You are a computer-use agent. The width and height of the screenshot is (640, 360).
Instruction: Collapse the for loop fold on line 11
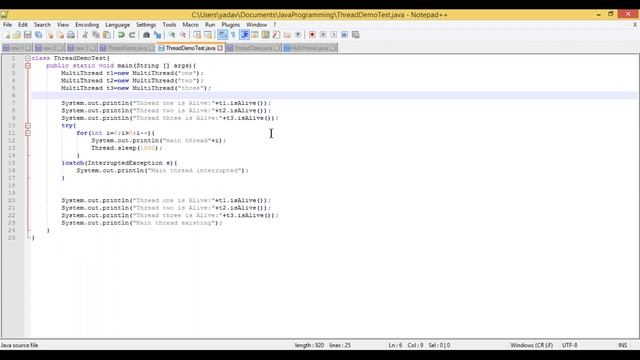(28, 133)
